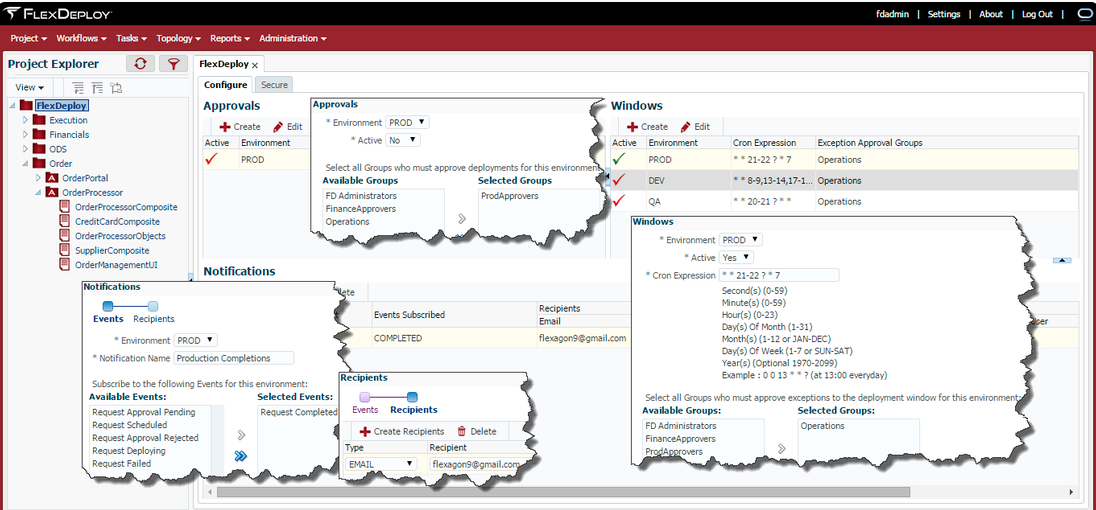The width and height of the screenshot is (1096, 510).
Task: Expand the ODS folder node
Action: click(x=25, y=149)
